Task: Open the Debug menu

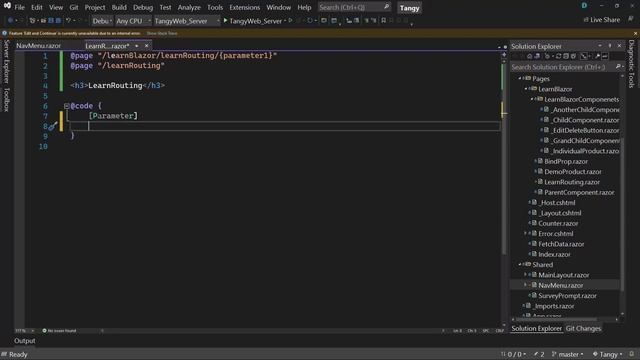Action: click(x=143, y=7)
